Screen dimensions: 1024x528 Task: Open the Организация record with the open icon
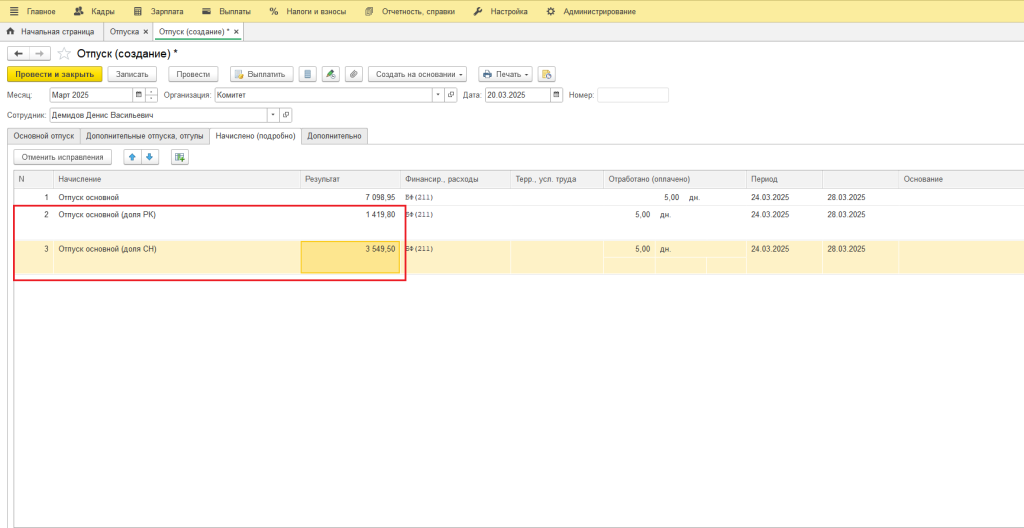451,95
